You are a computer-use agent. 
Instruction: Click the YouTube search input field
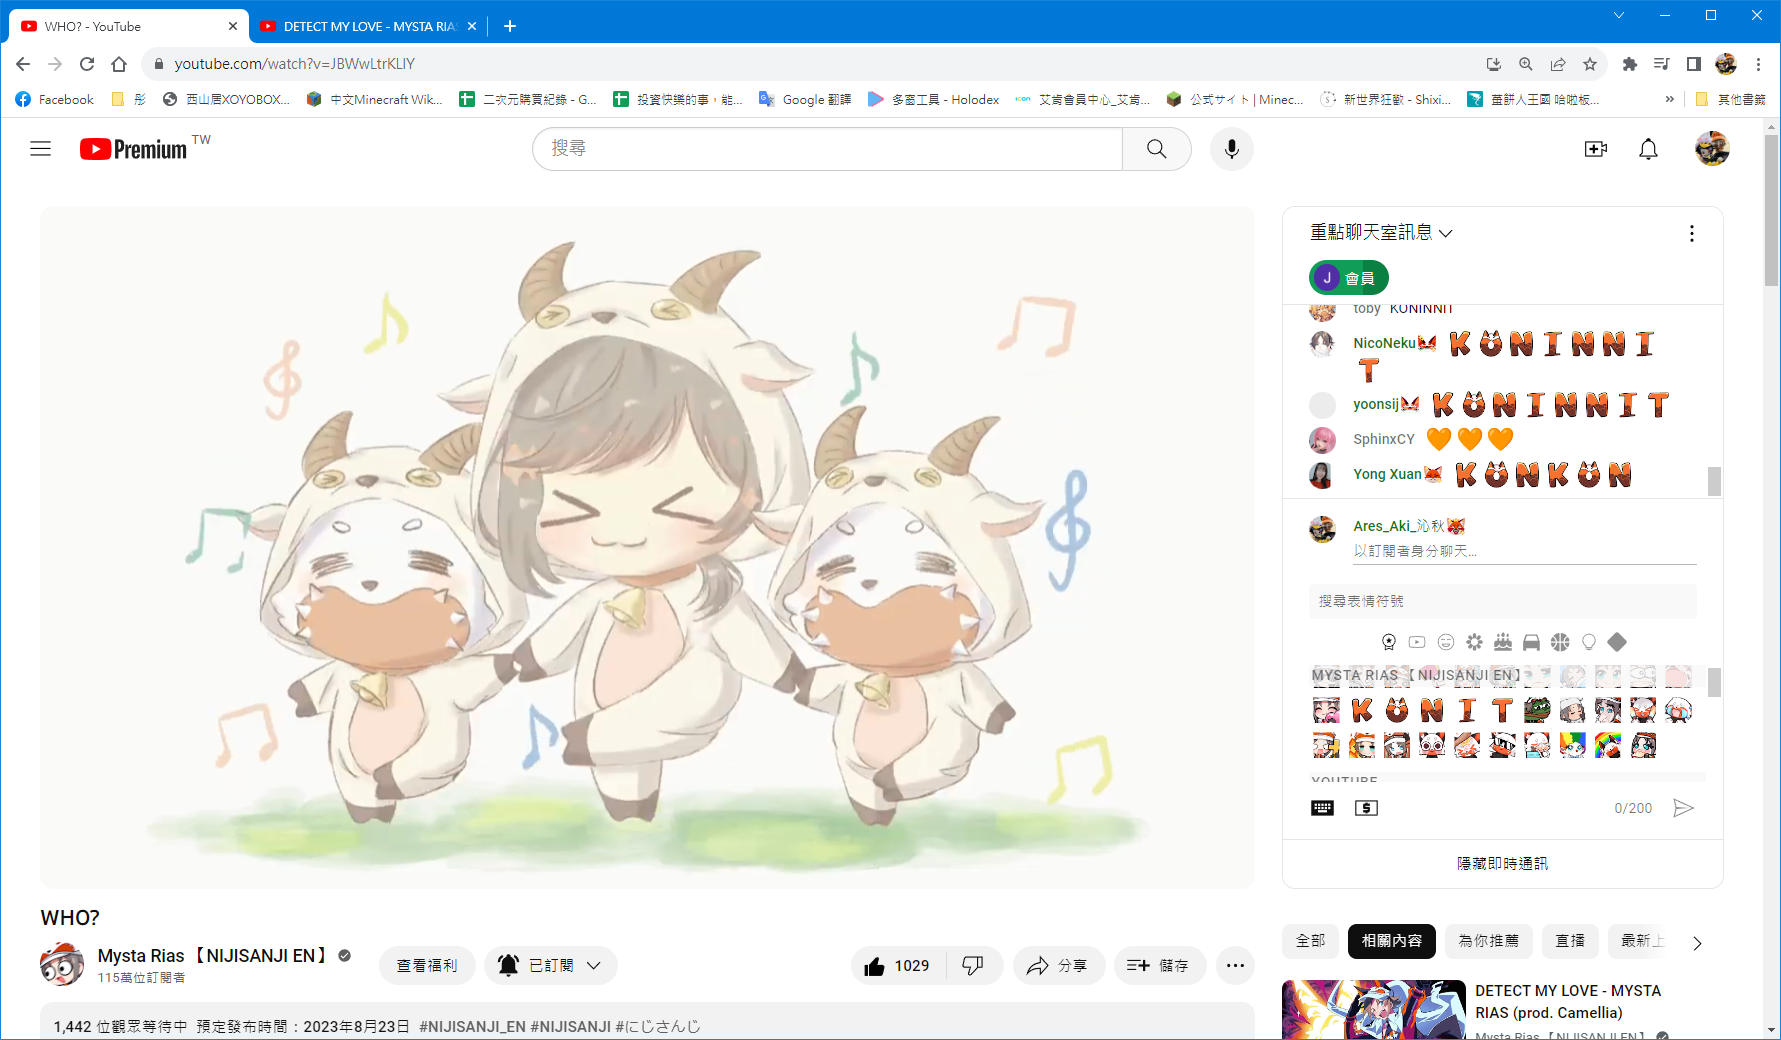pyautogui.click(x=827, y=149)
